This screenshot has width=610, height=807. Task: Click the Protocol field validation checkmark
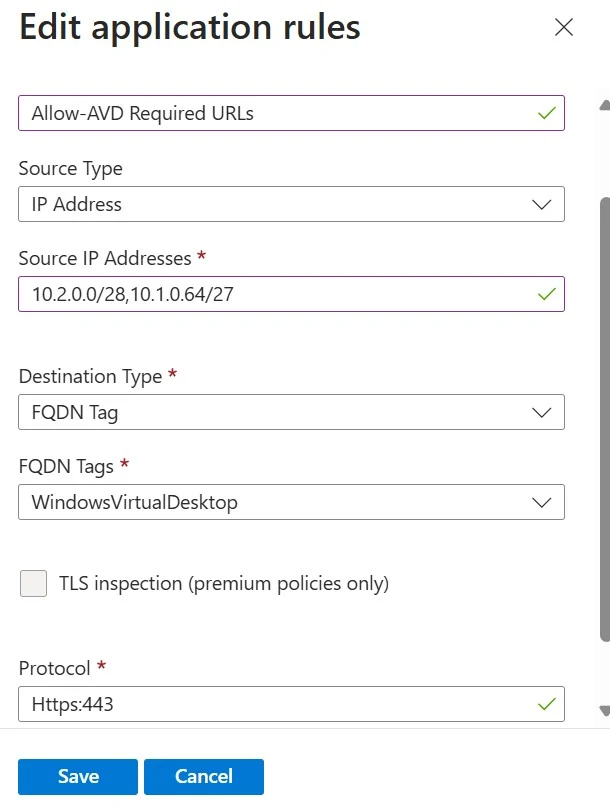(x=546, y=704)
